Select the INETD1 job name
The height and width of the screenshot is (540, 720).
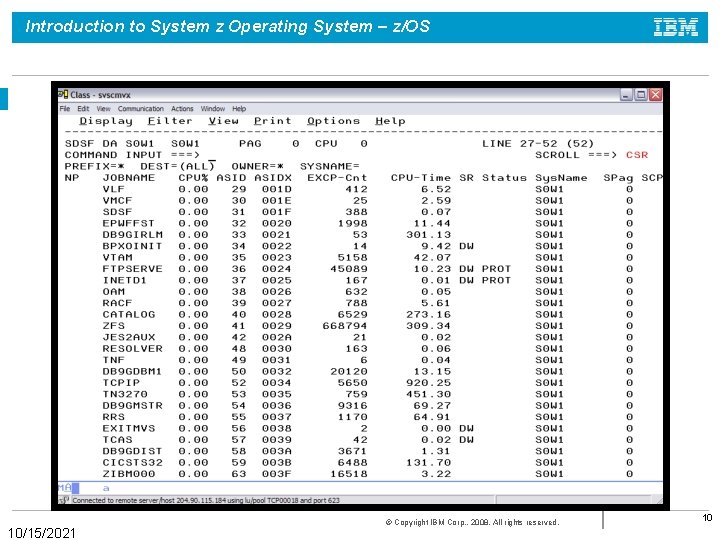coord(125,281)
